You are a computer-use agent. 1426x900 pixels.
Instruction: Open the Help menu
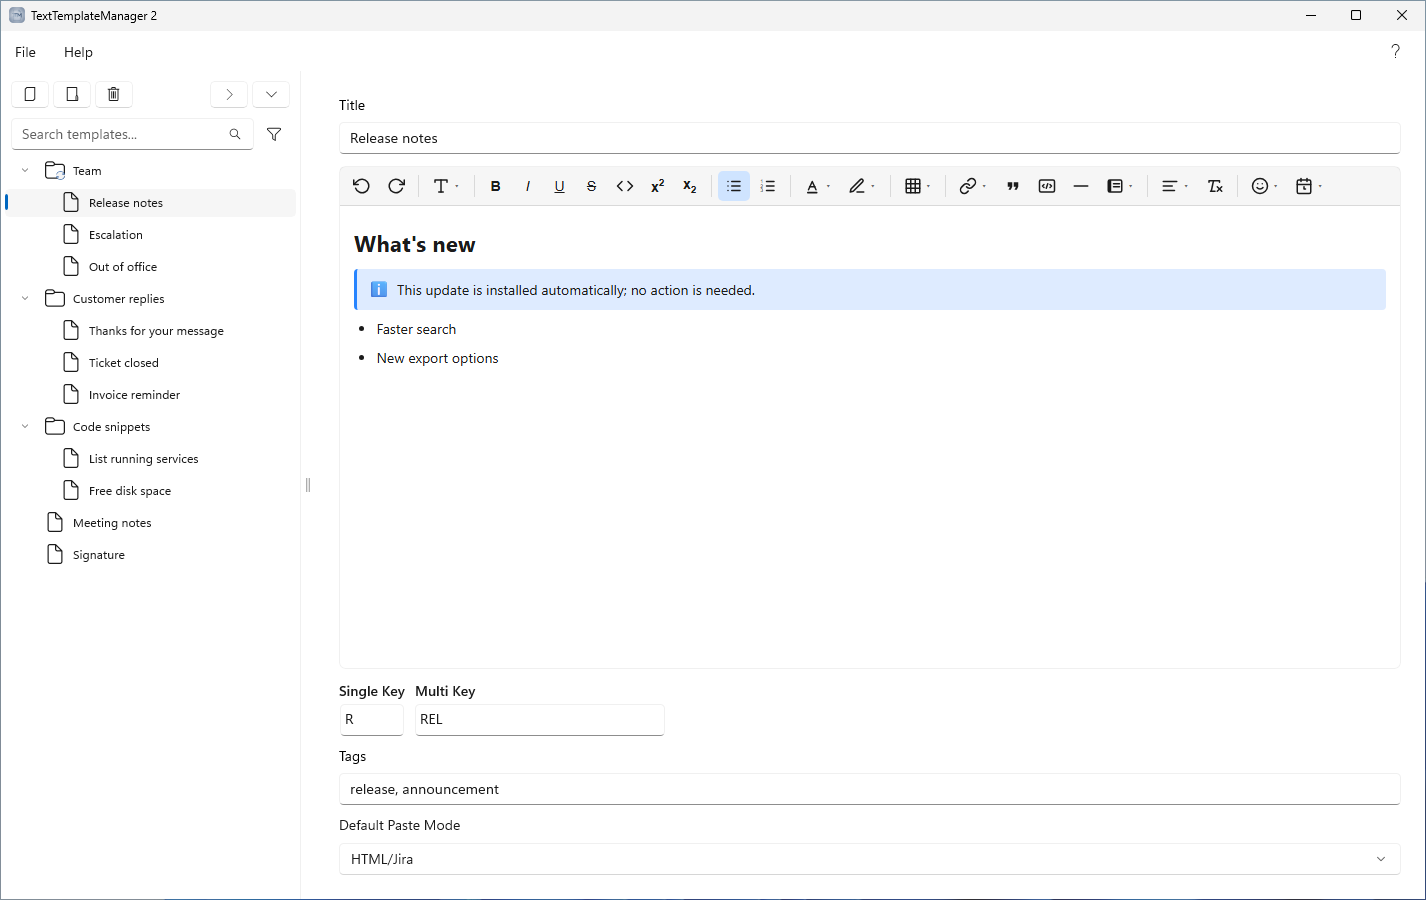[78, 52]
